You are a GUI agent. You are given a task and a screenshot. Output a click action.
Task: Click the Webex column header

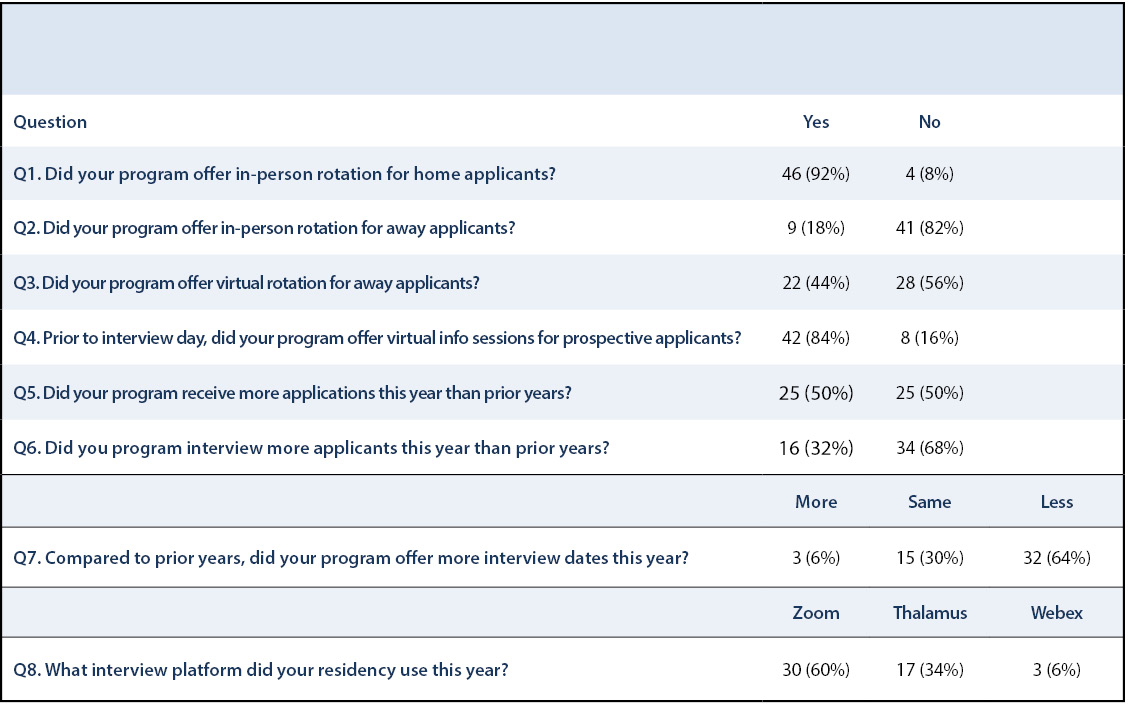[1057, 613]
